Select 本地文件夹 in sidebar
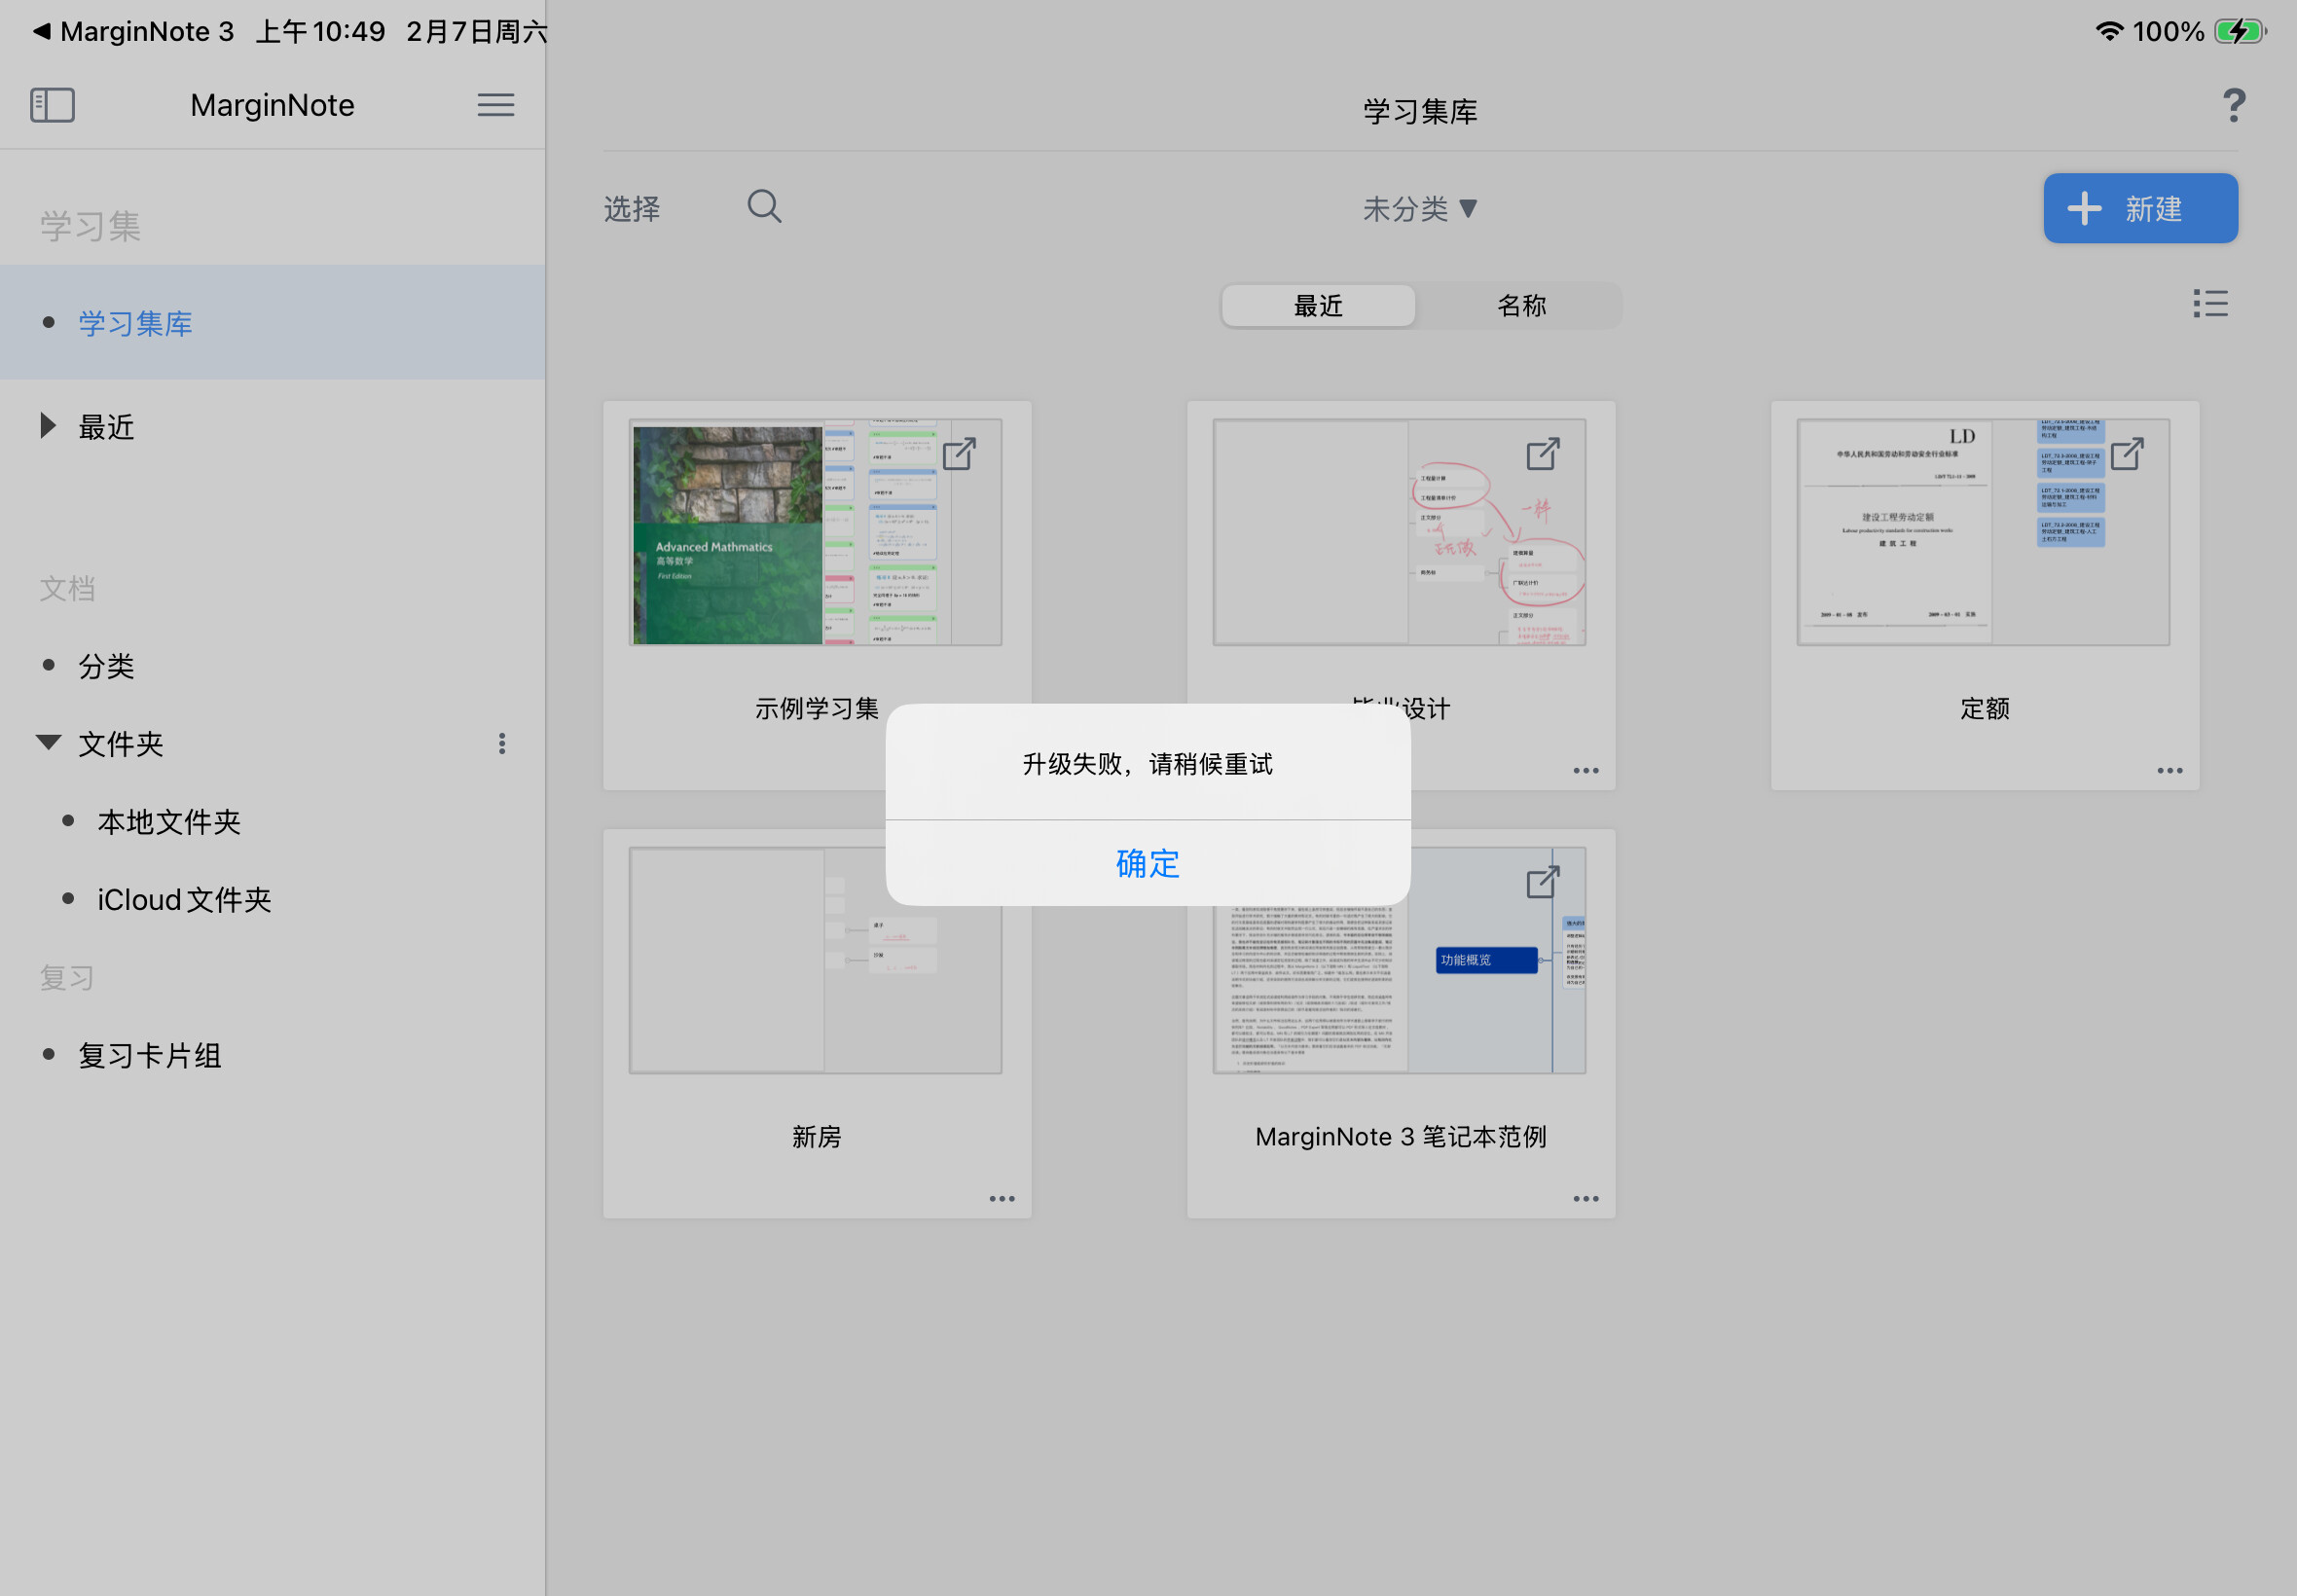Image resolution: width=2297 pixels, height=1596 pixels. pos(169,821)
